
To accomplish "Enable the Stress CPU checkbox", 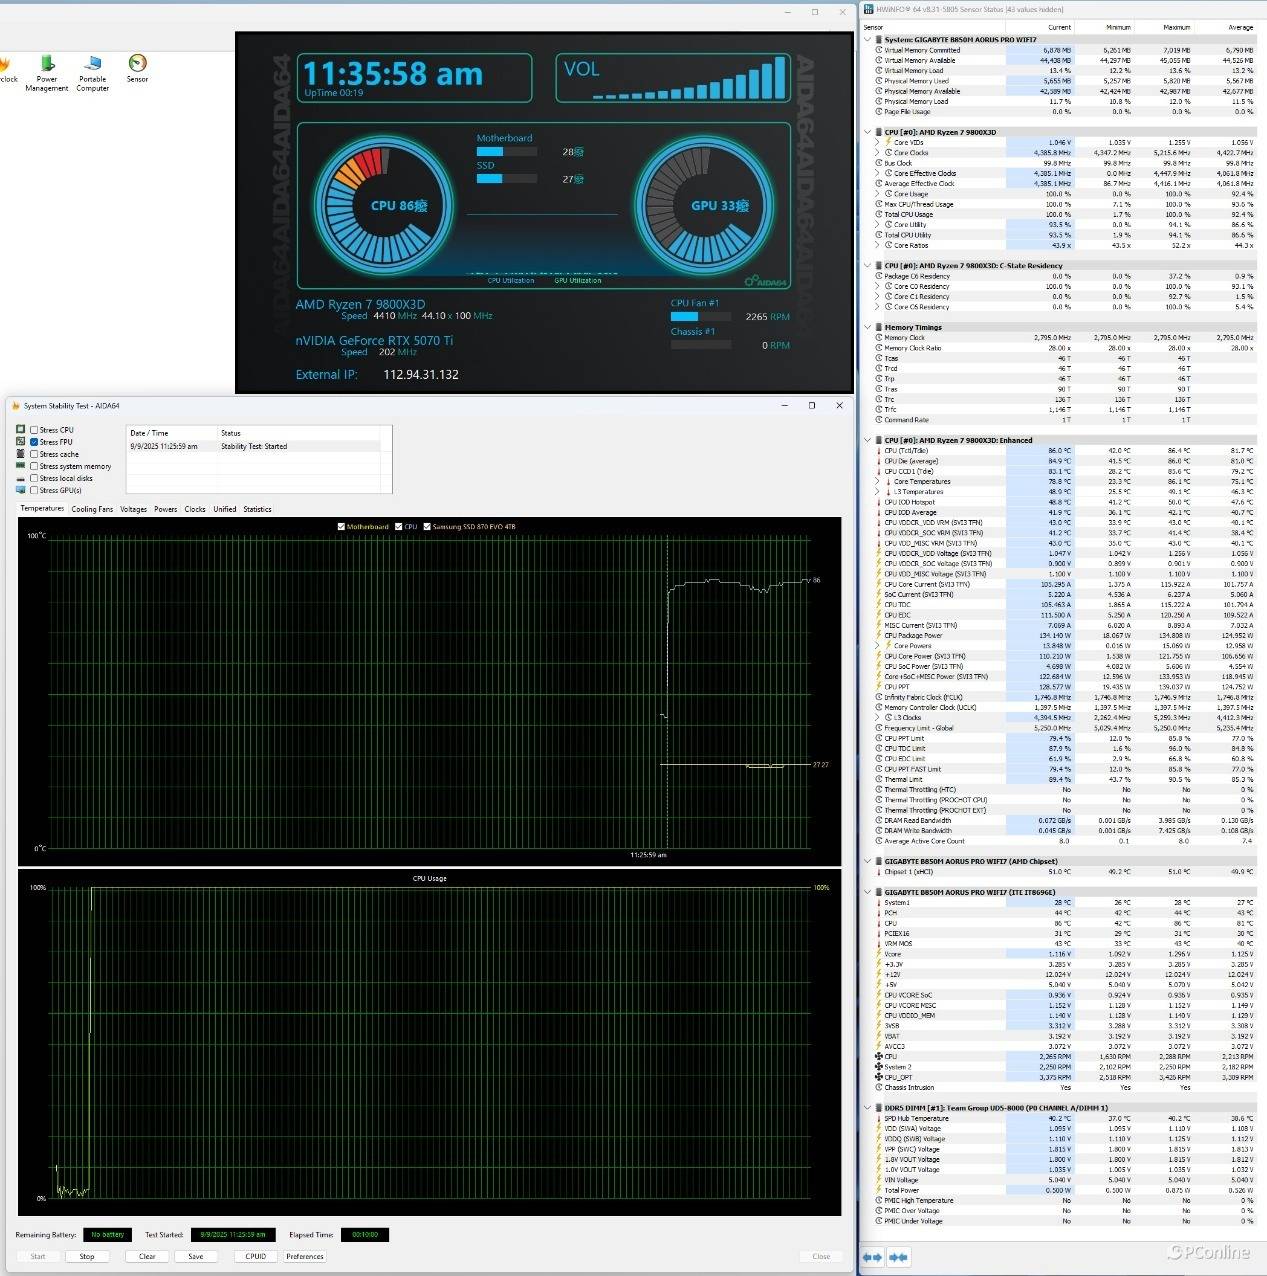I will [x=34, y=430].
